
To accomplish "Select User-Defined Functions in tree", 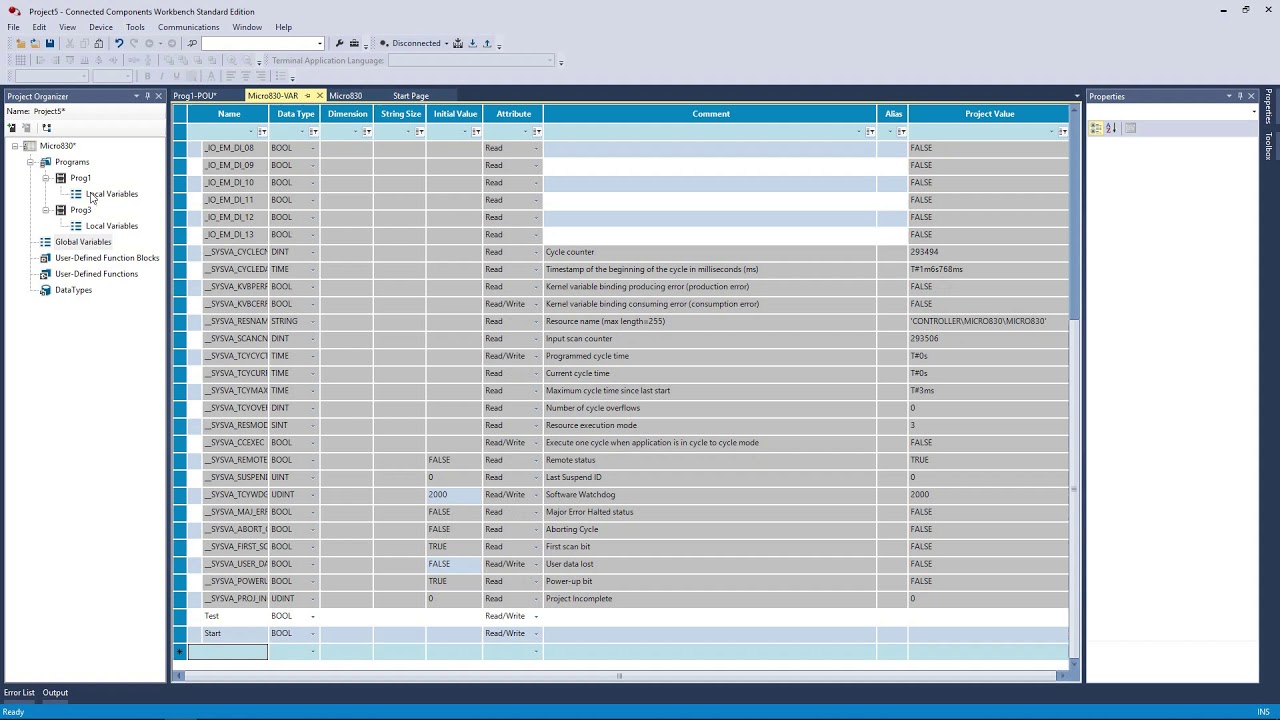I will [96, 274].
